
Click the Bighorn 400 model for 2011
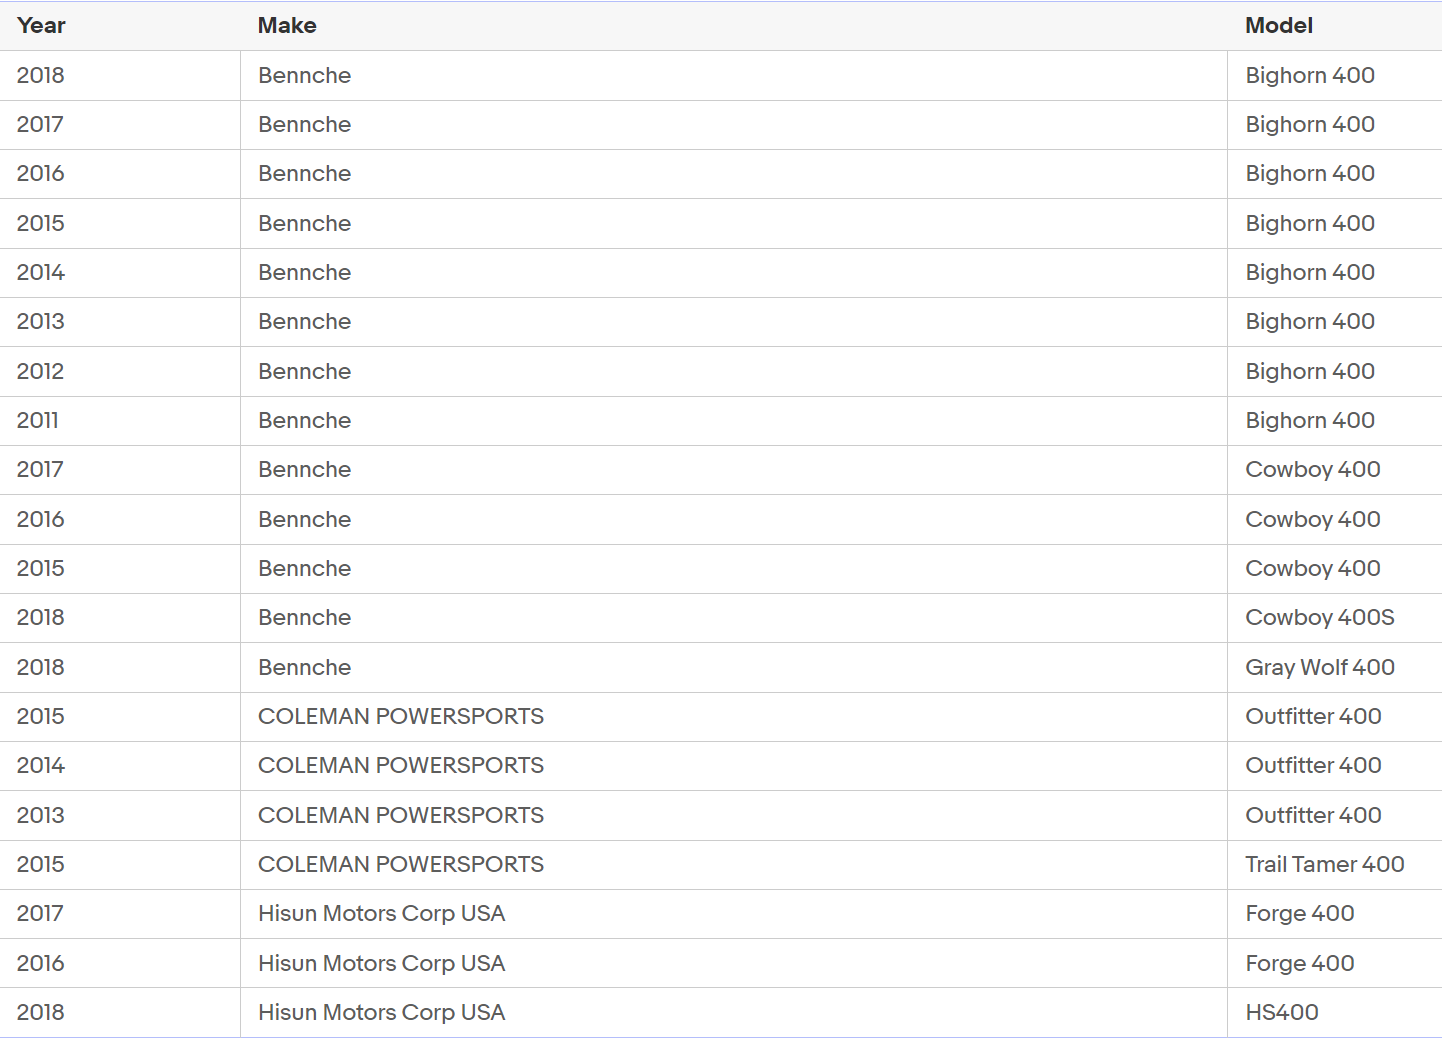[1310, 420]
